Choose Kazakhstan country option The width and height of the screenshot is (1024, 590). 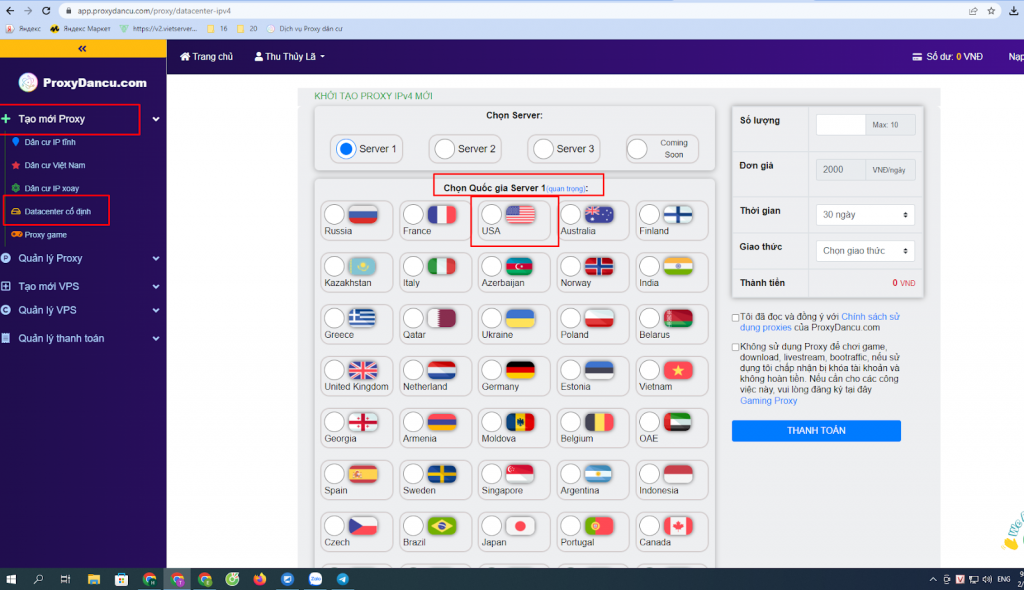tap(356, 272)
